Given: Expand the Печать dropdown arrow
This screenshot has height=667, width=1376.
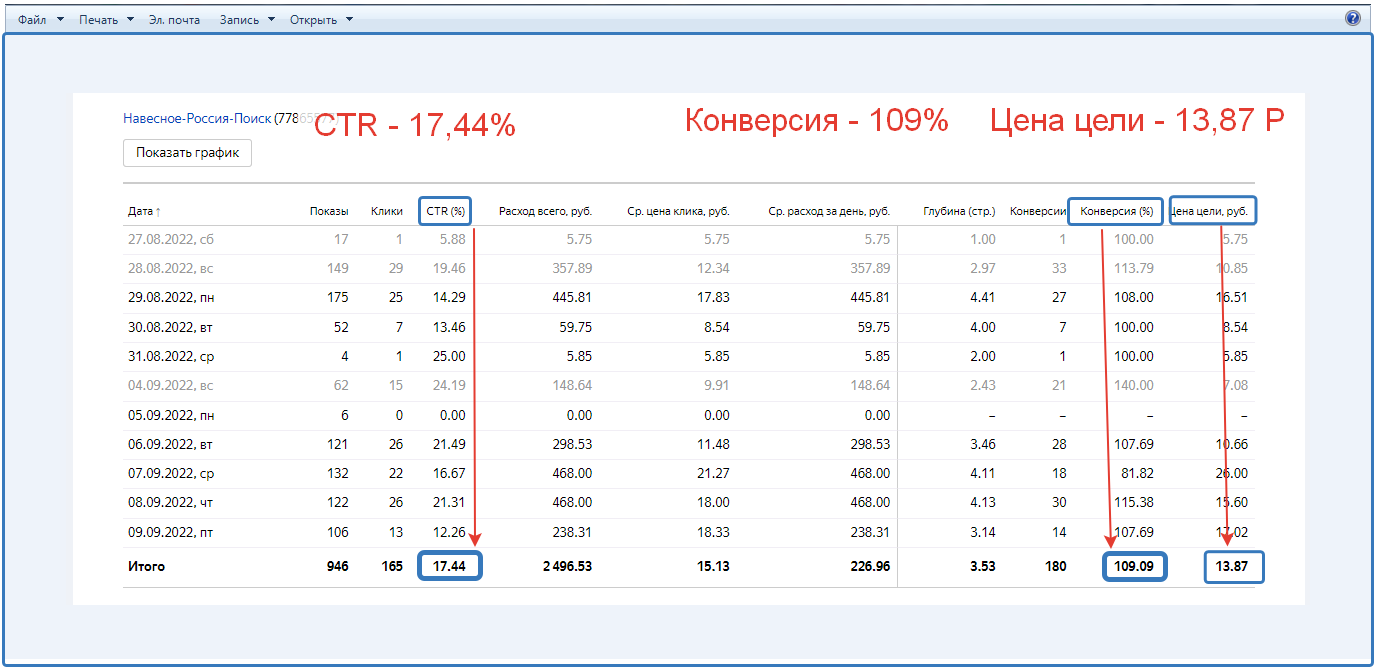Looking at the screenshot, I should click(x=130, y=19).
